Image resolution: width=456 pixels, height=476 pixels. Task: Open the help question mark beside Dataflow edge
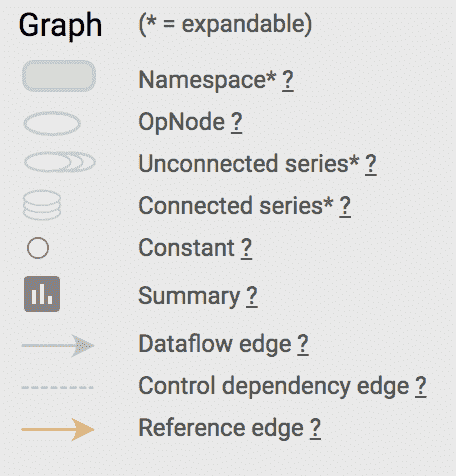tap(303, 344)
